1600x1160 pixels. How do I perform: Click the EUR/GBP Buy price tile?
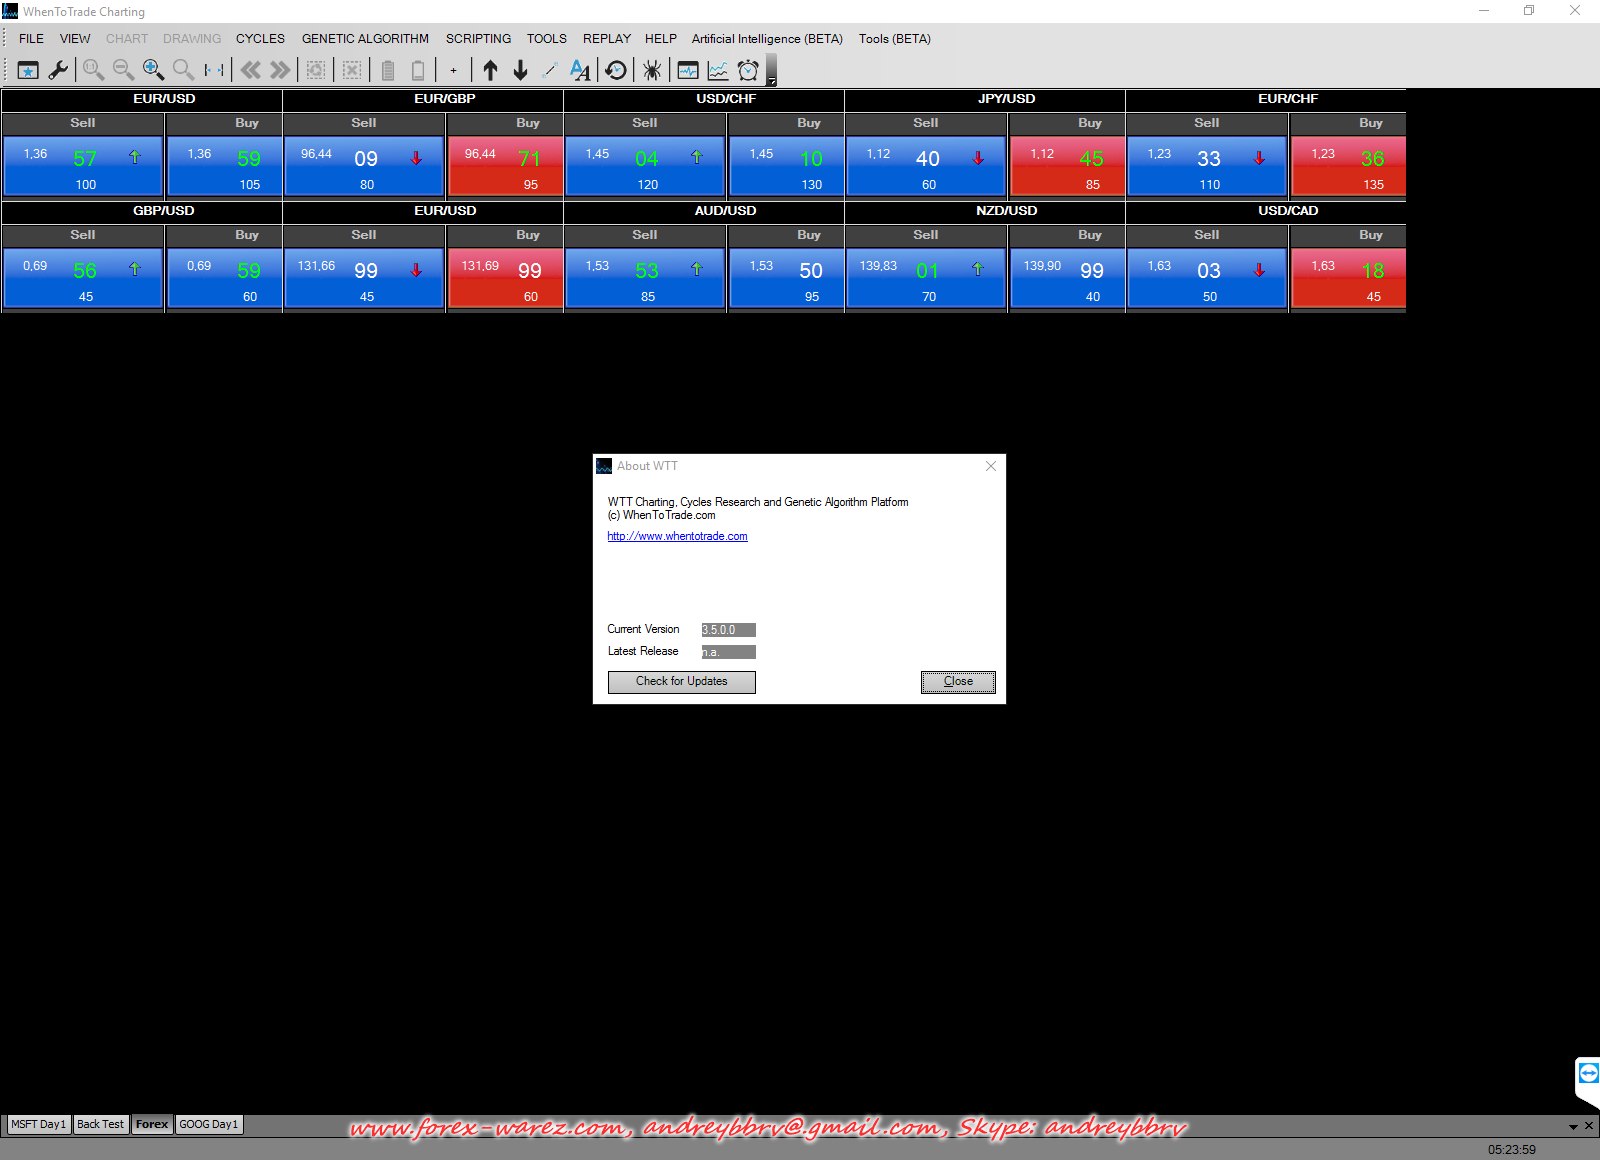click(505, 166)
